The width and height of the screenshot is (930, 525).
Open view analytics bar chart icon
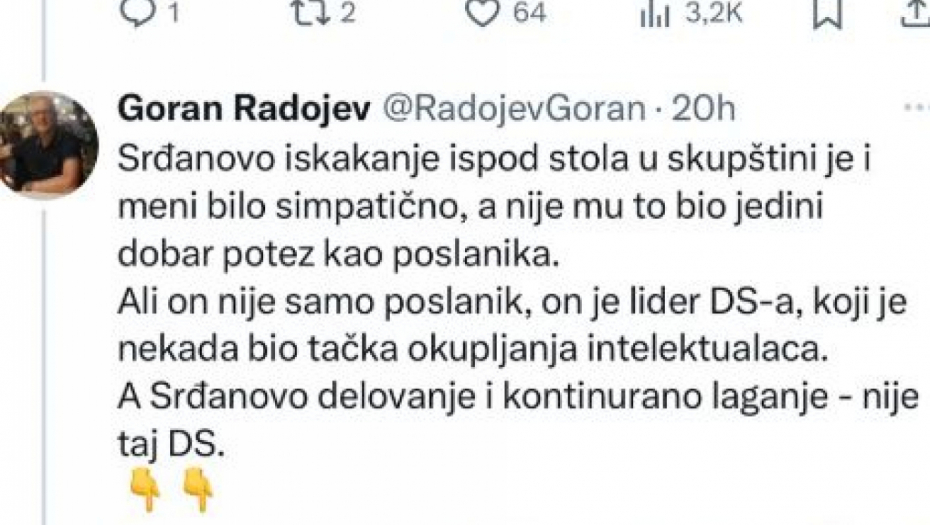point(655,15)
